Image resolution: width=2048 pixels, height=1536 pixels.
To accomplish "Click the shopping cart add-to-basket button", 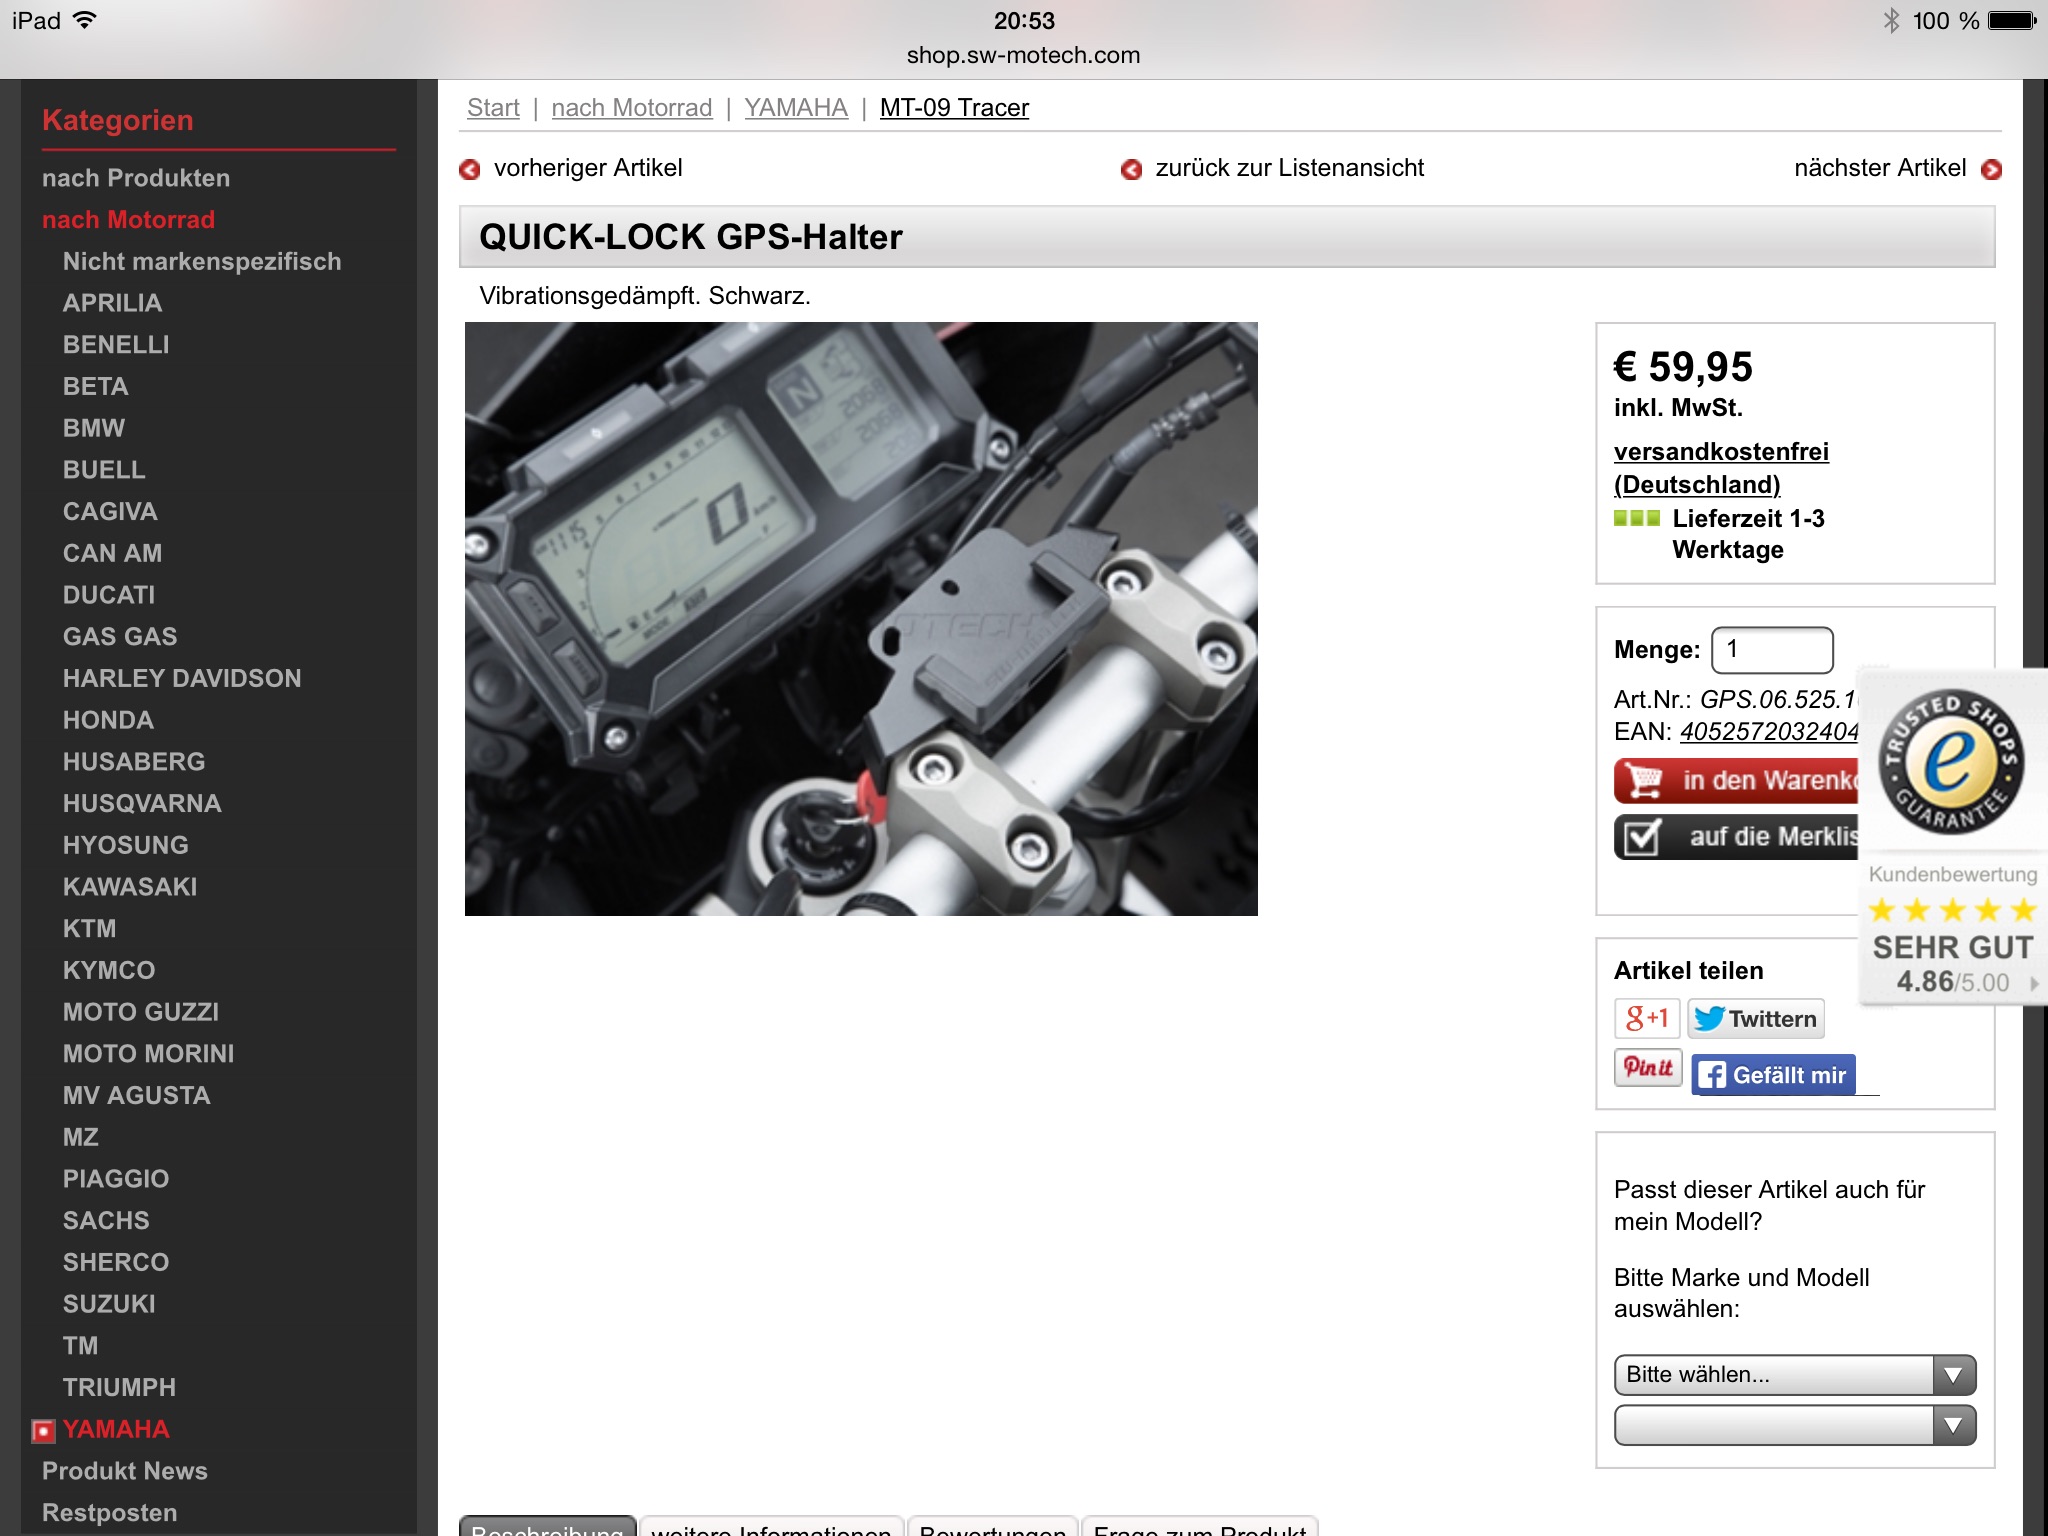I will click(1737, 780).
